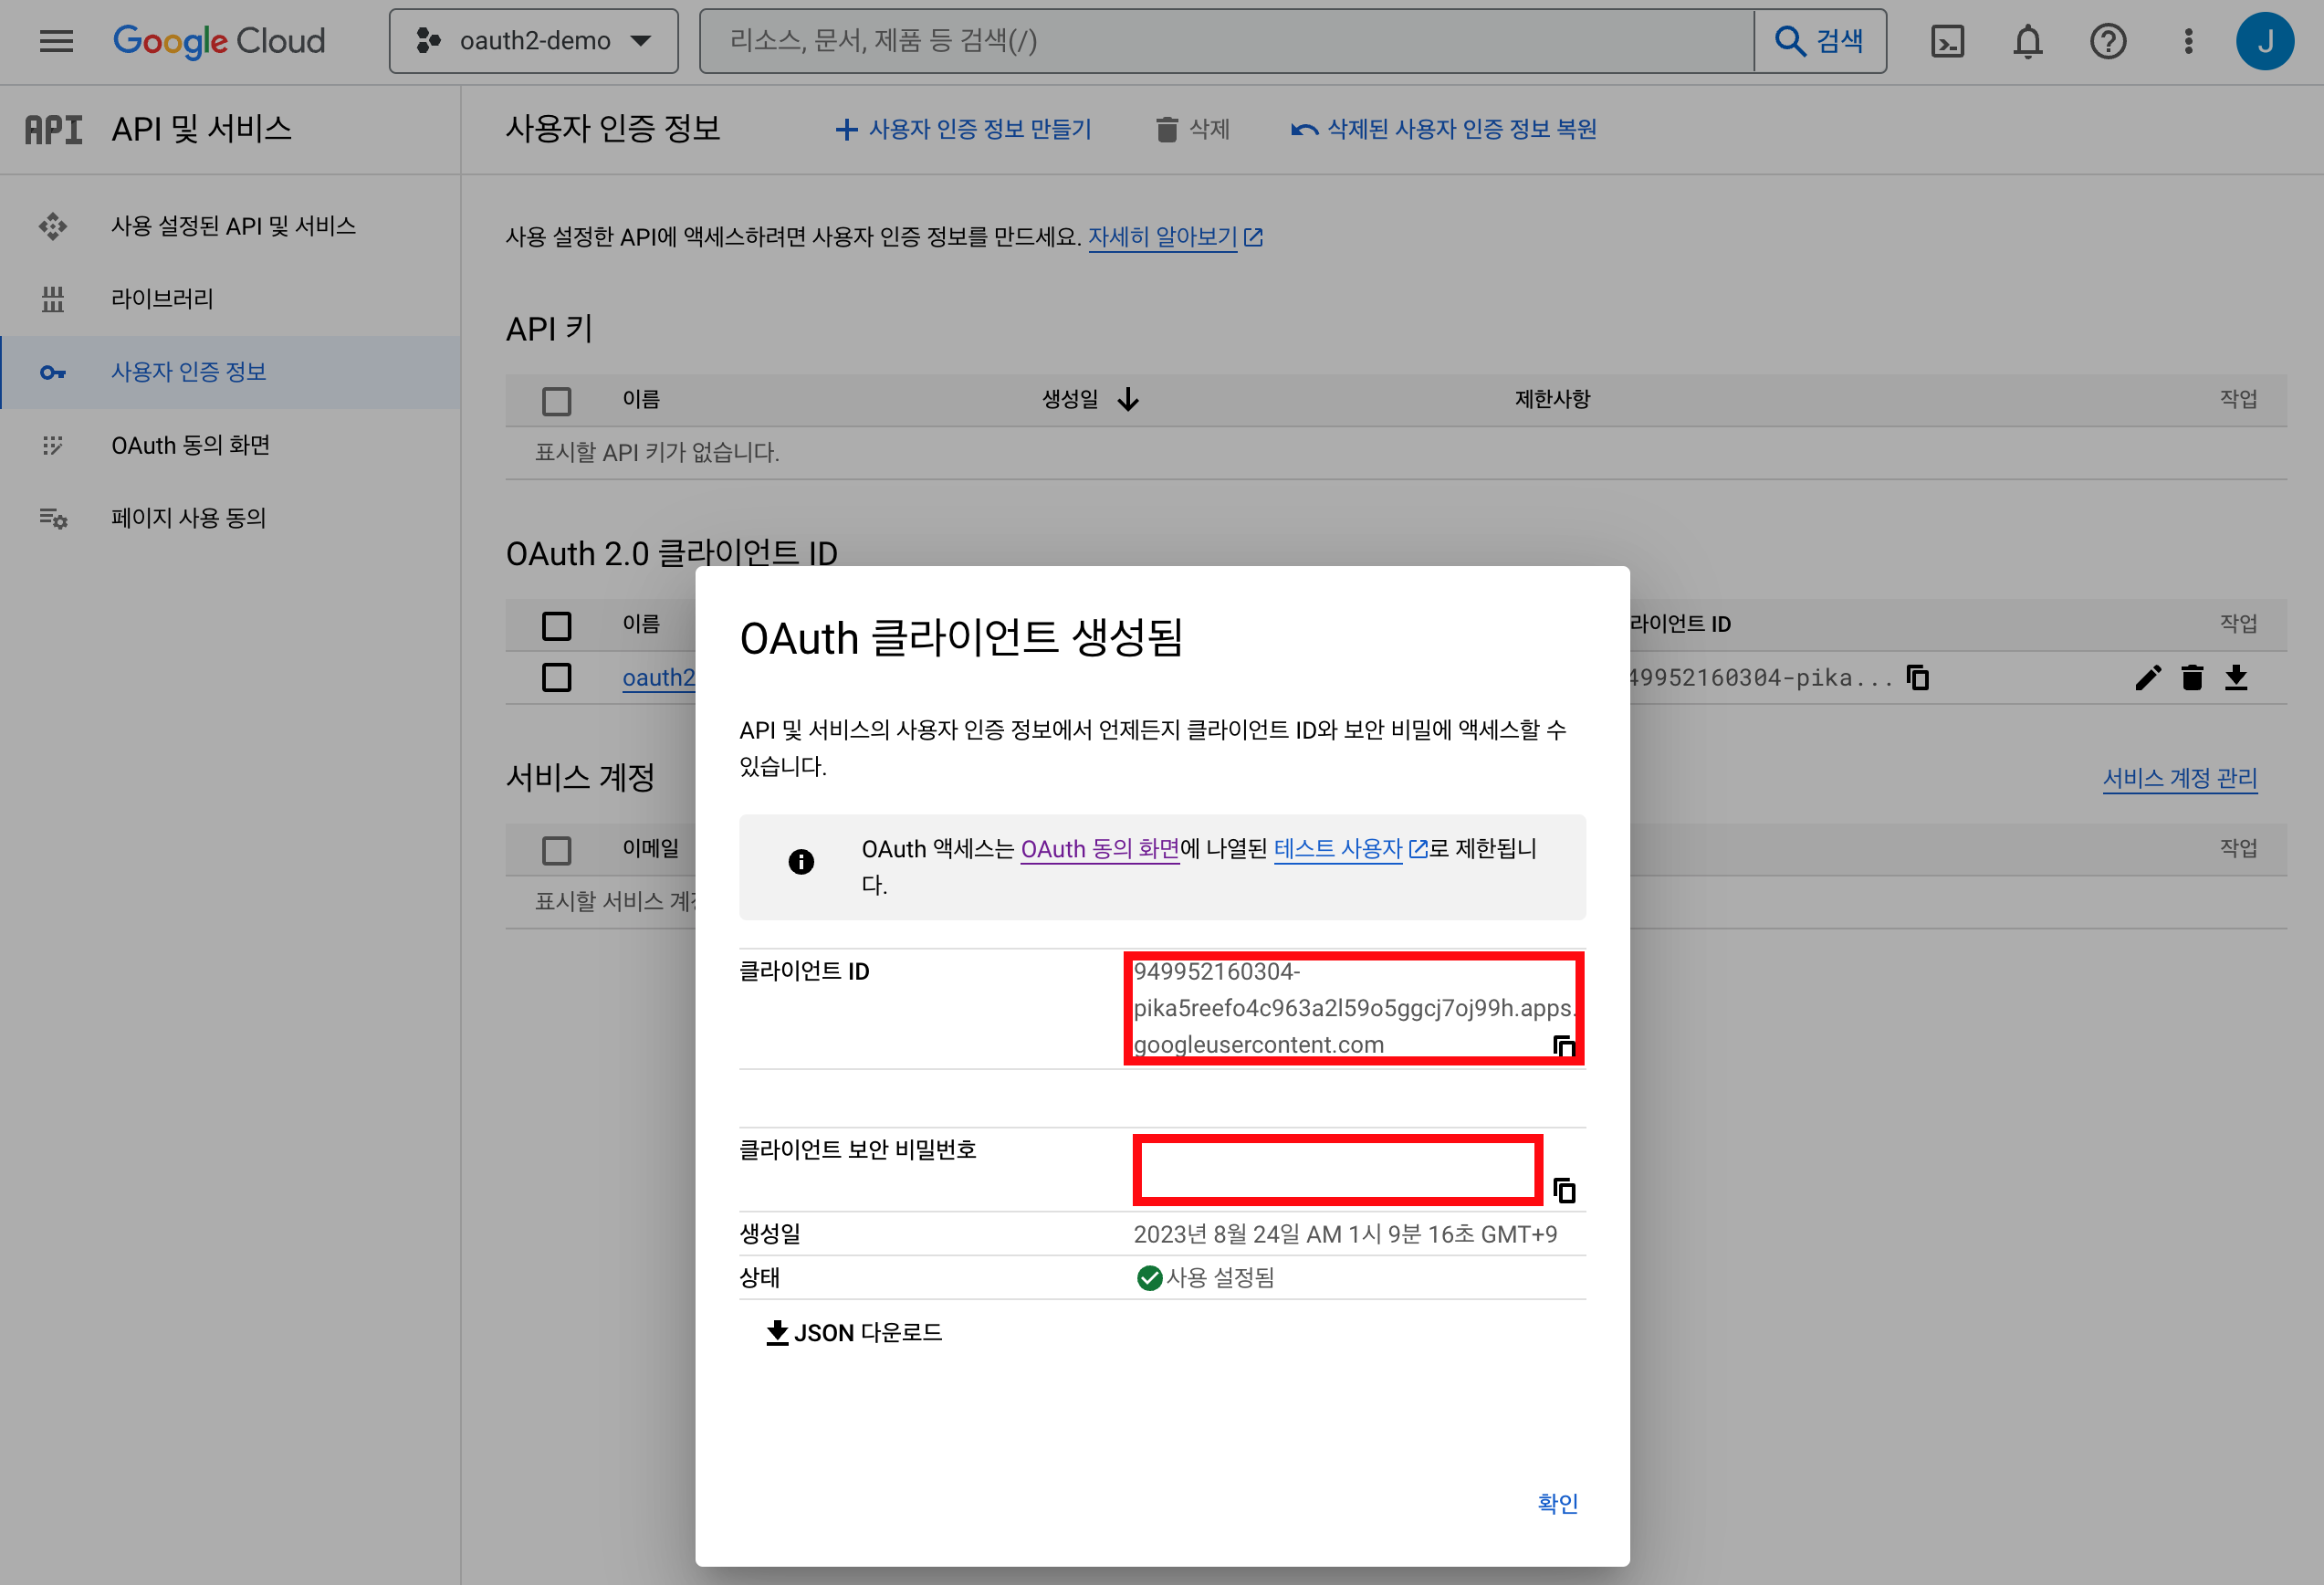
Task: Click the Google Cloud logo
Action: 219,41
